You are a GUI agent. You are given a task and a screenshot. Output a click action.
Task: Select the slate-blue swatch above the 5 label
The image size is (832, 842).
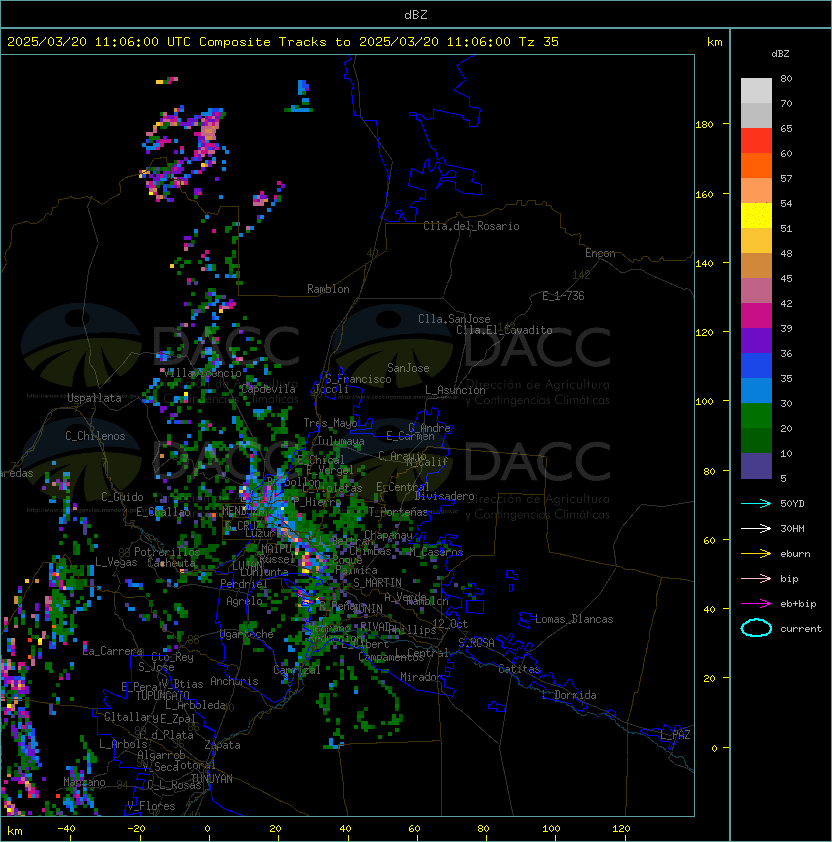[x=756, y=466]
